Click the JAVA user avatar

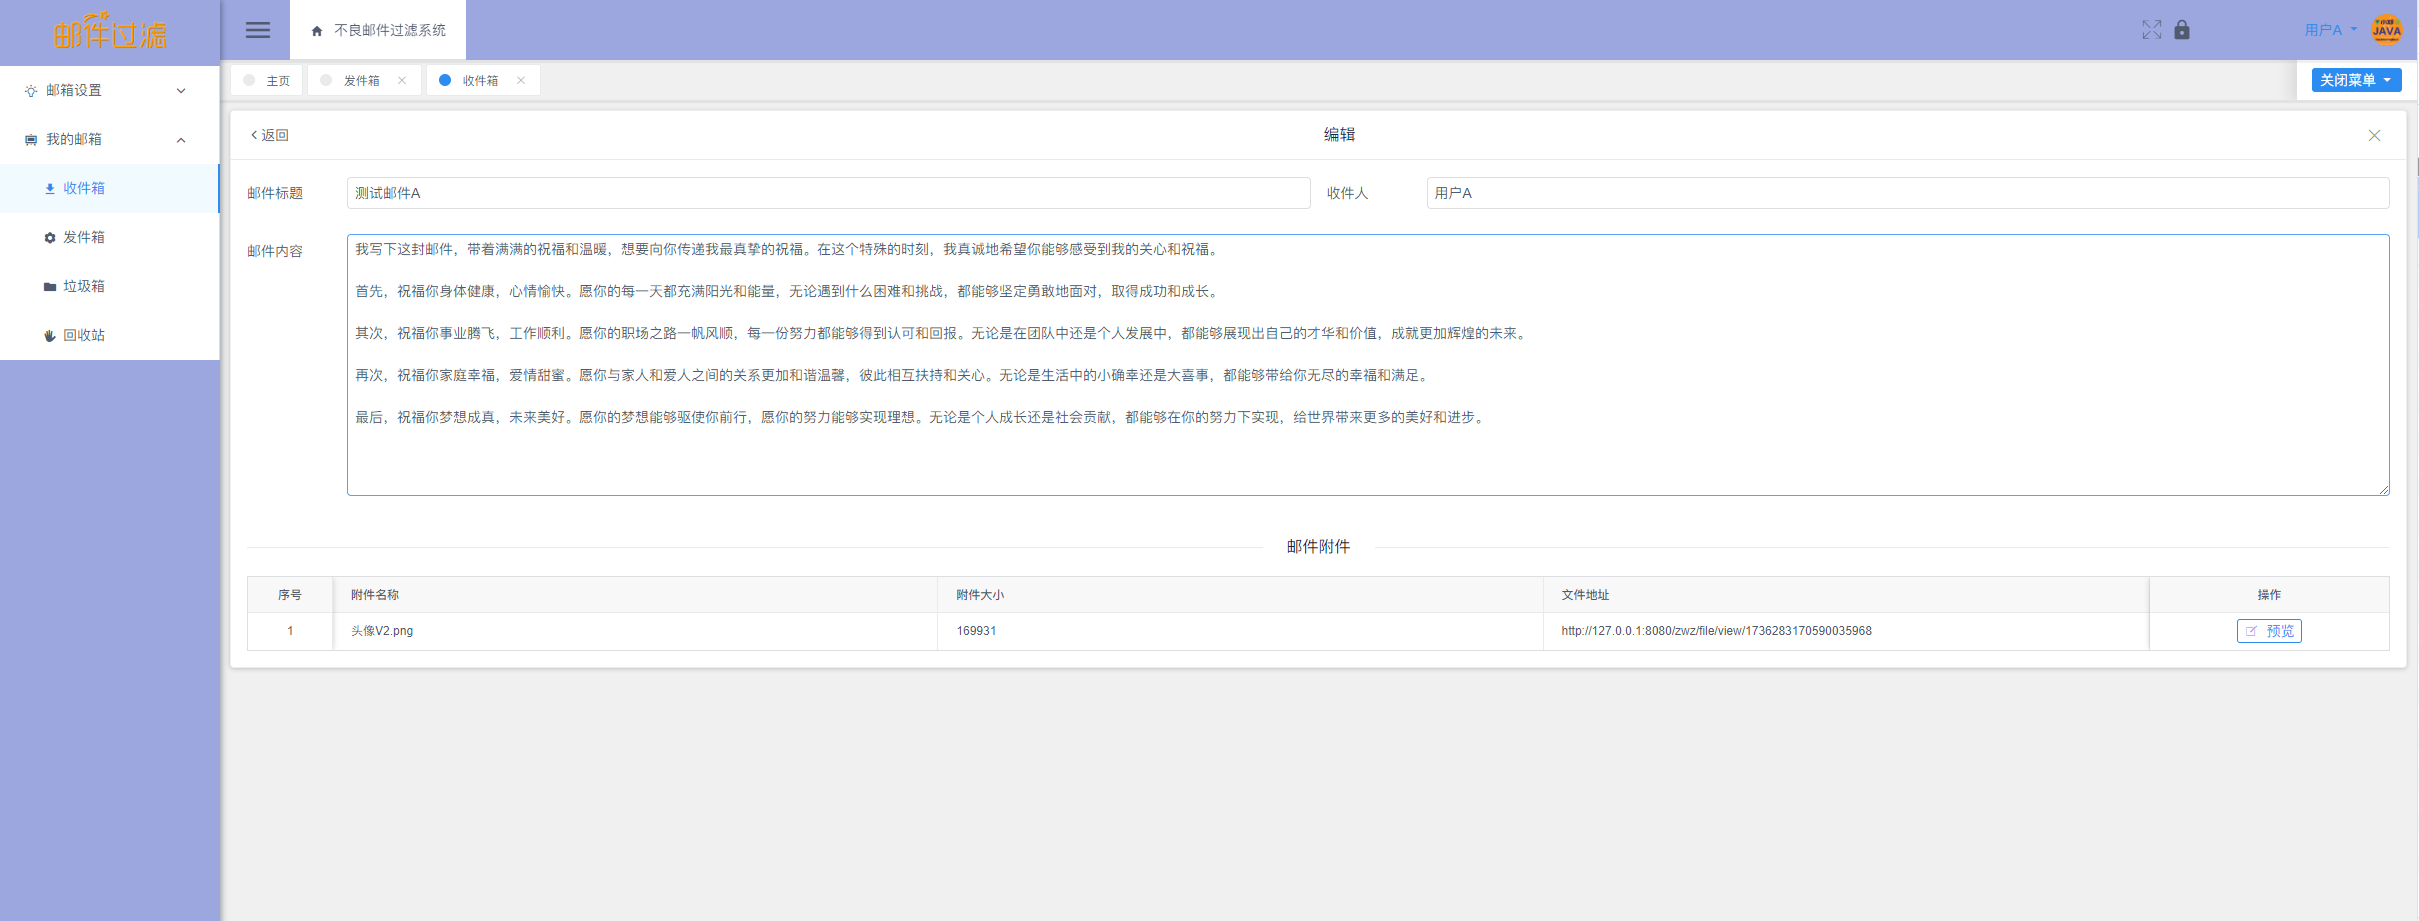[x=2387, y=30]
